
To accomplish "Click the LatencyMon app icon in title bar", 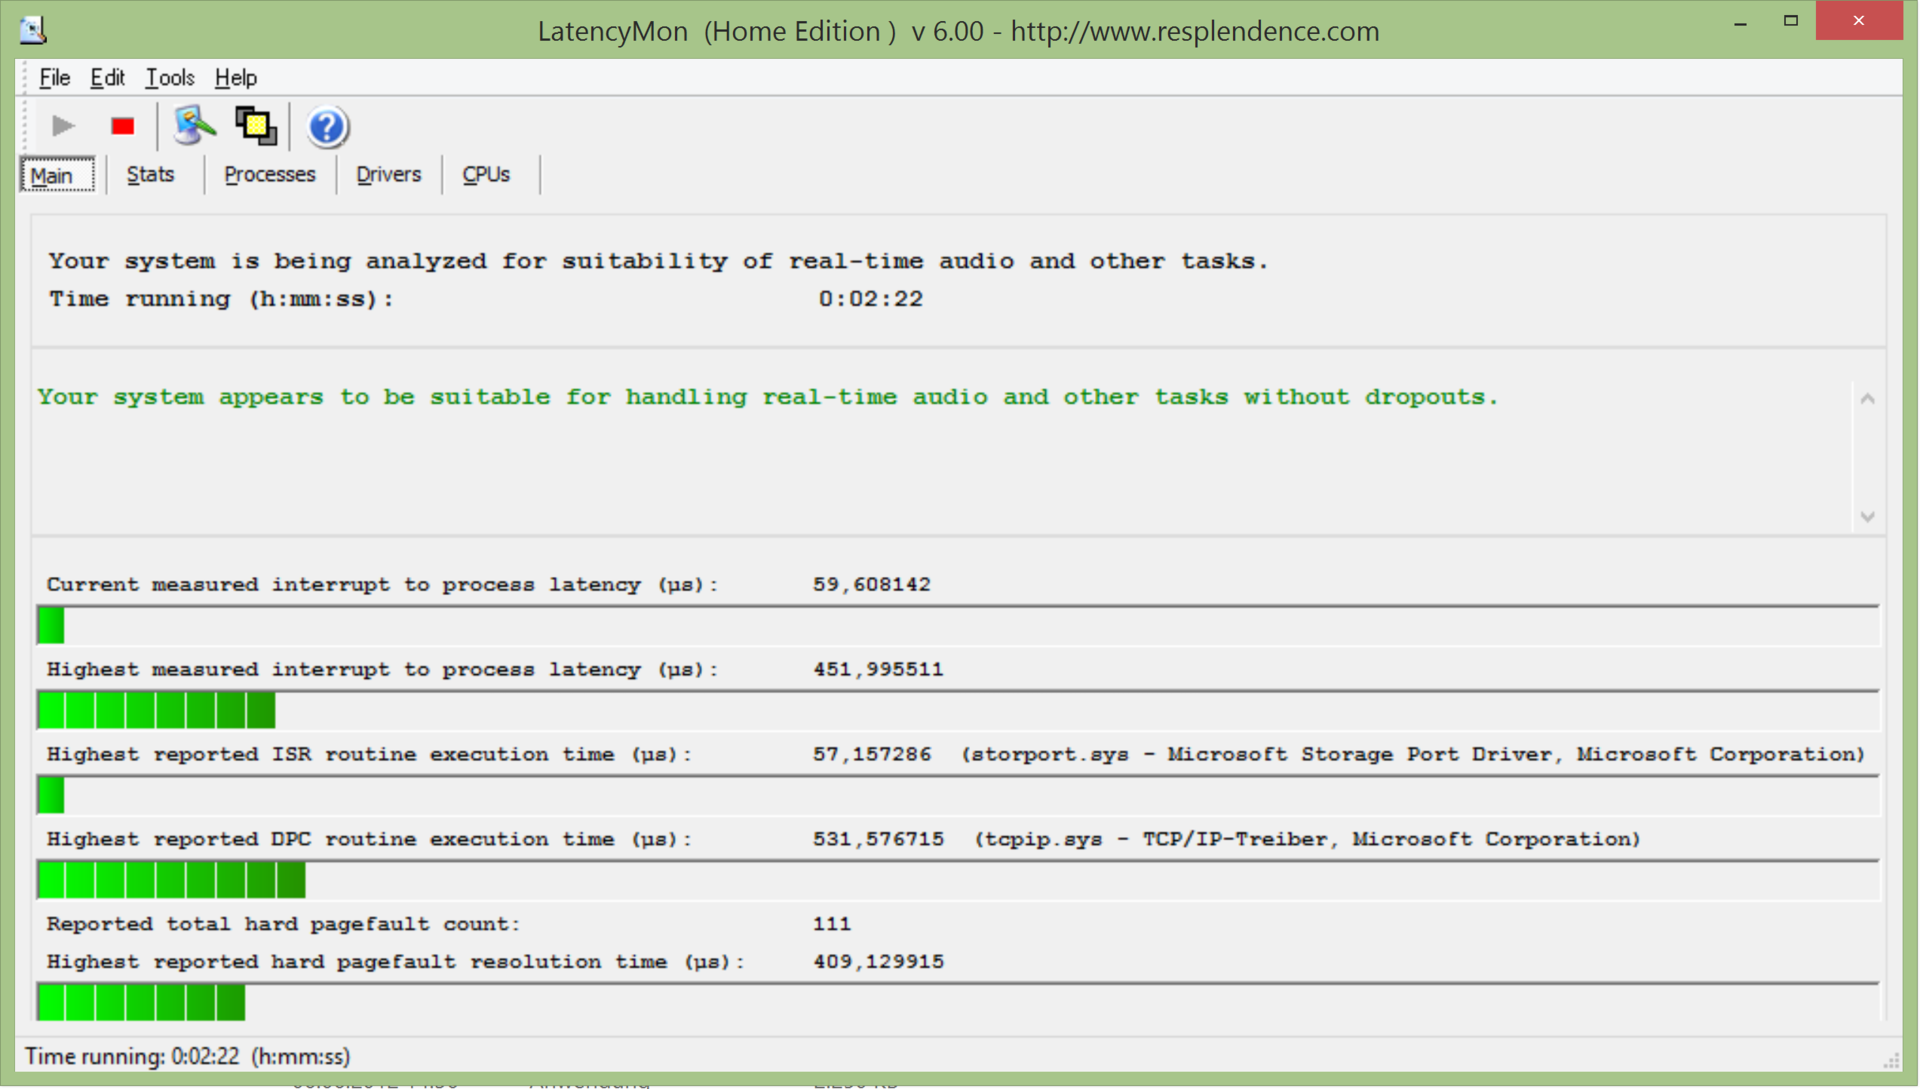I will (33, 30).
